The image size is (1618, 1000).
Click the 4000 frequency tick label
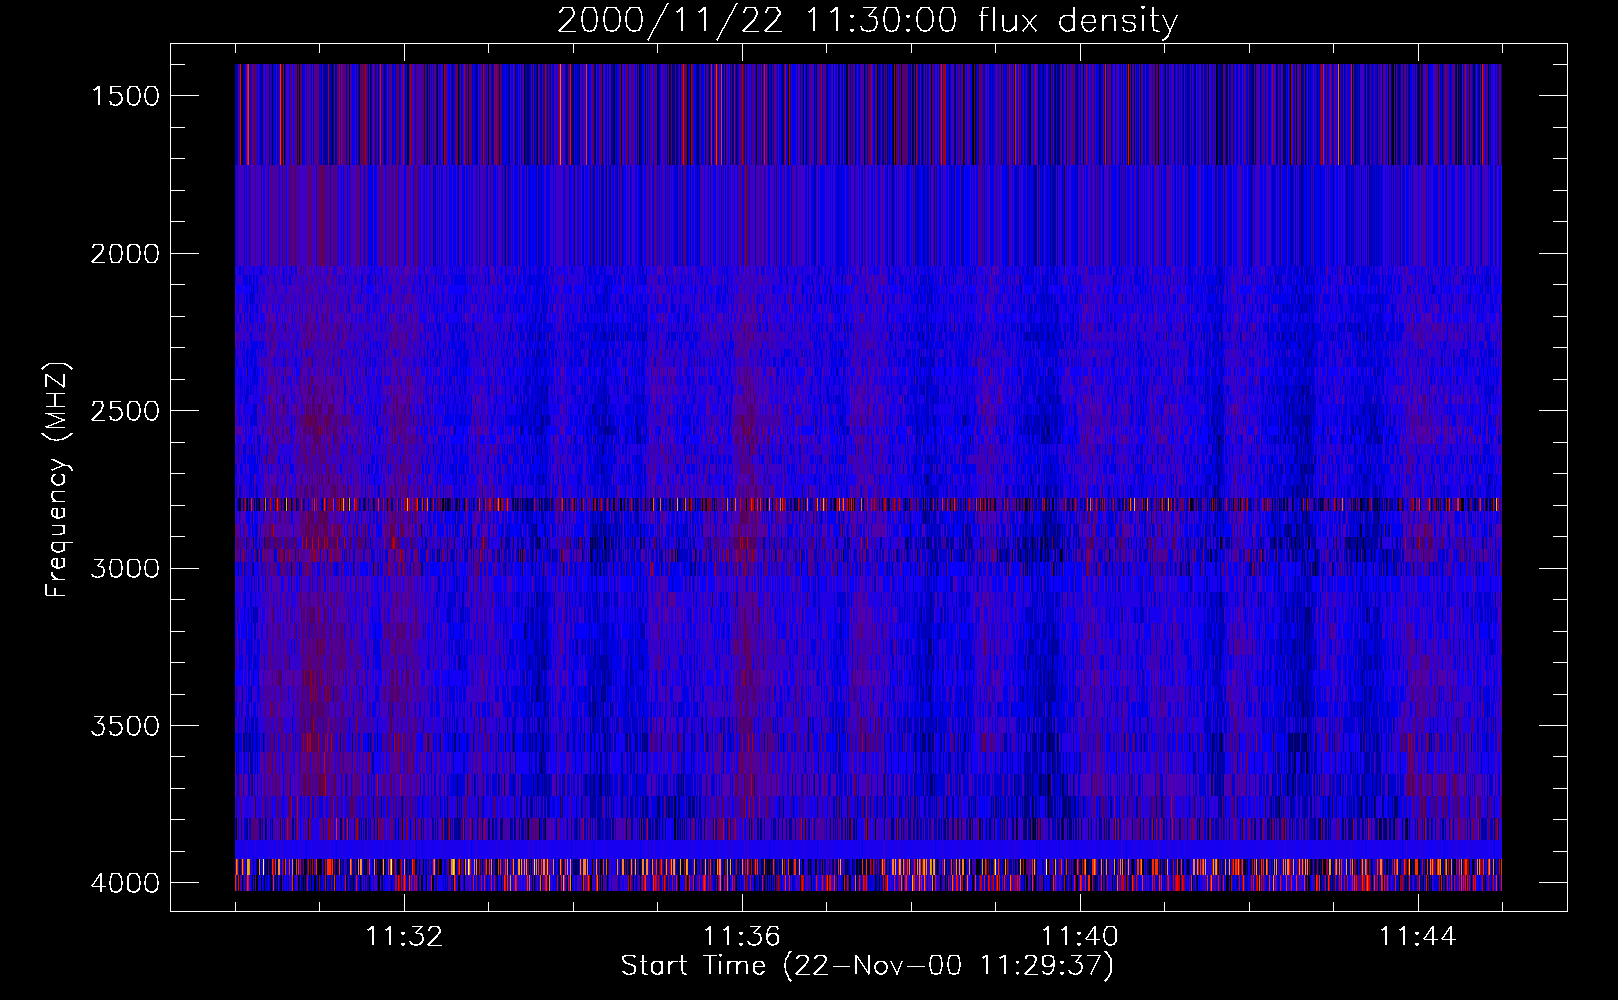125,883
